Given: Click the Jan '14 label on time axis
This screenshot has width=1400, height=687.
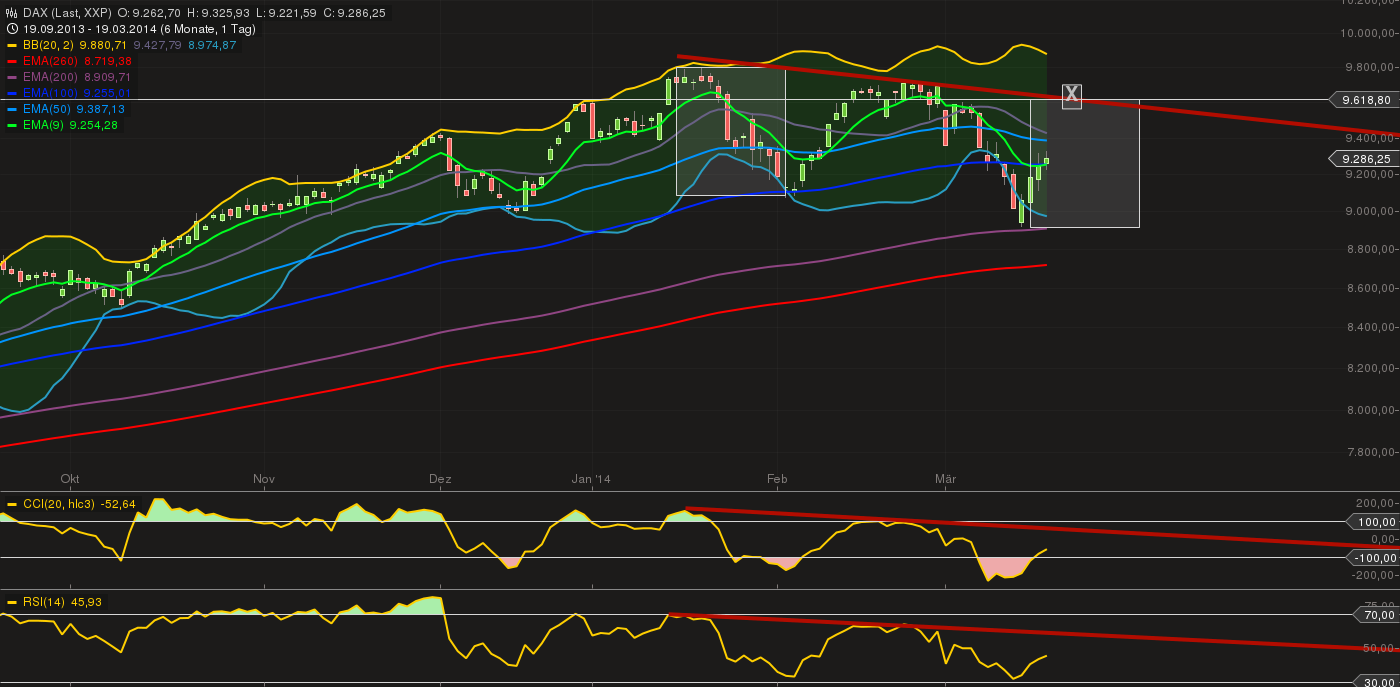Looking at the screenshot, I should (x=591, y=479).
